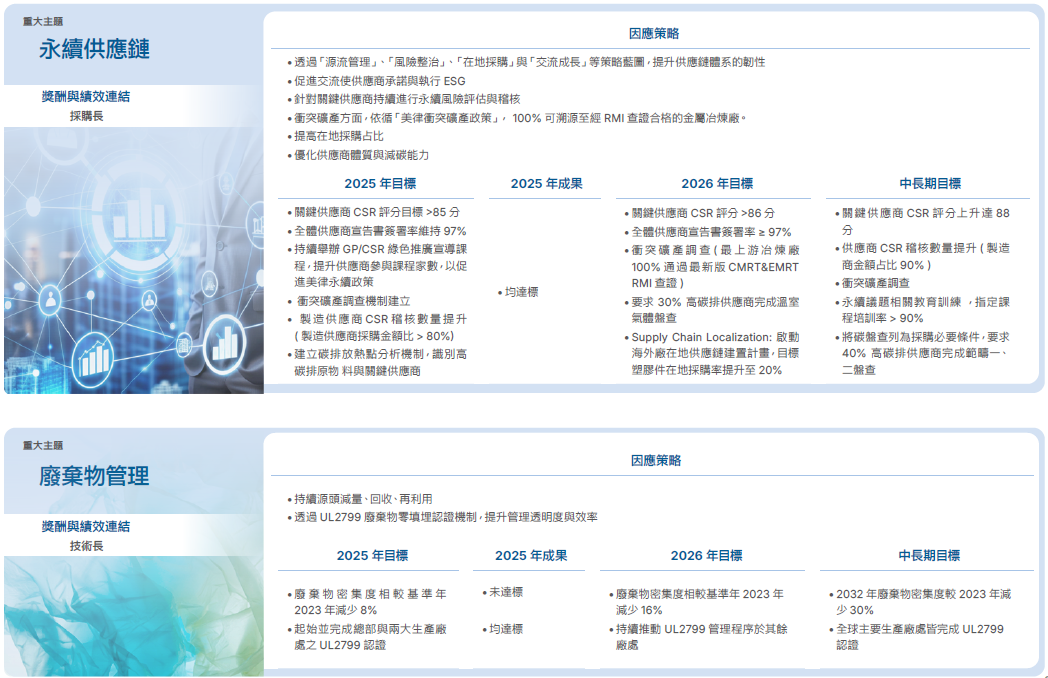Click 持續推動 UL2799 管理程序 bullet
The height and width of the screenshot is (678, 1048).
pos(698,637)
